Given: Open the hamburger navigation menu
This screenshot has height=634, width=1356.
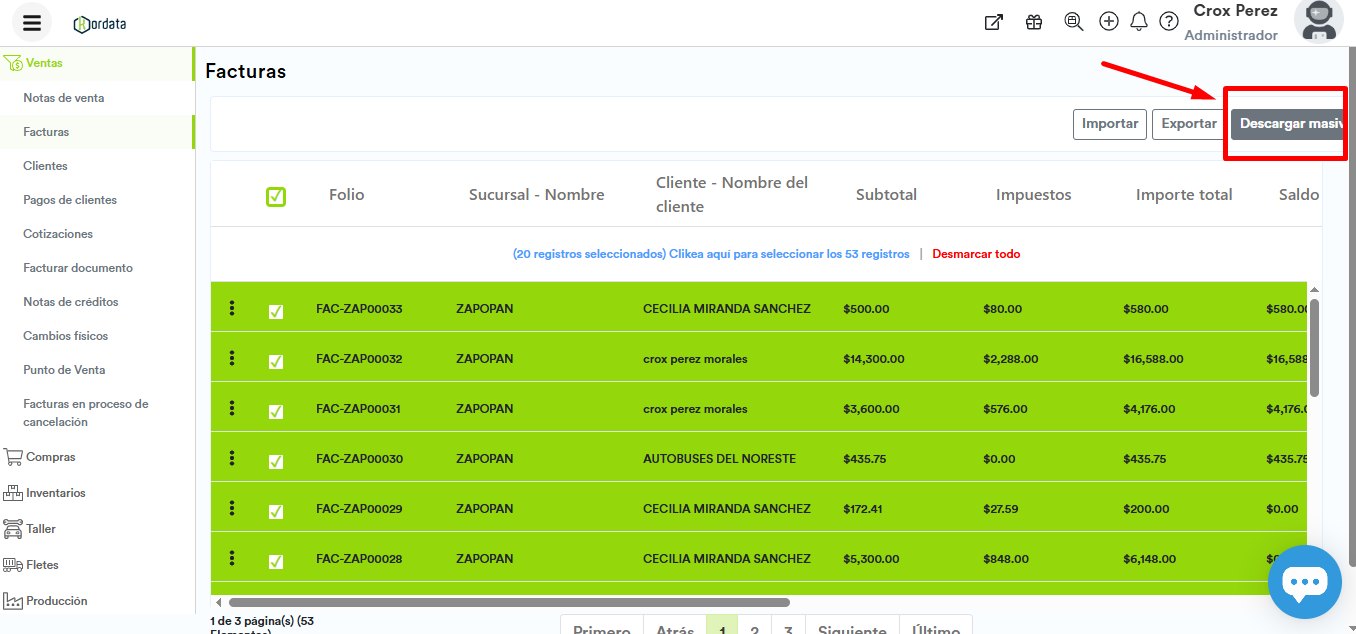Looking at the screenshot, I should [32, 23].
